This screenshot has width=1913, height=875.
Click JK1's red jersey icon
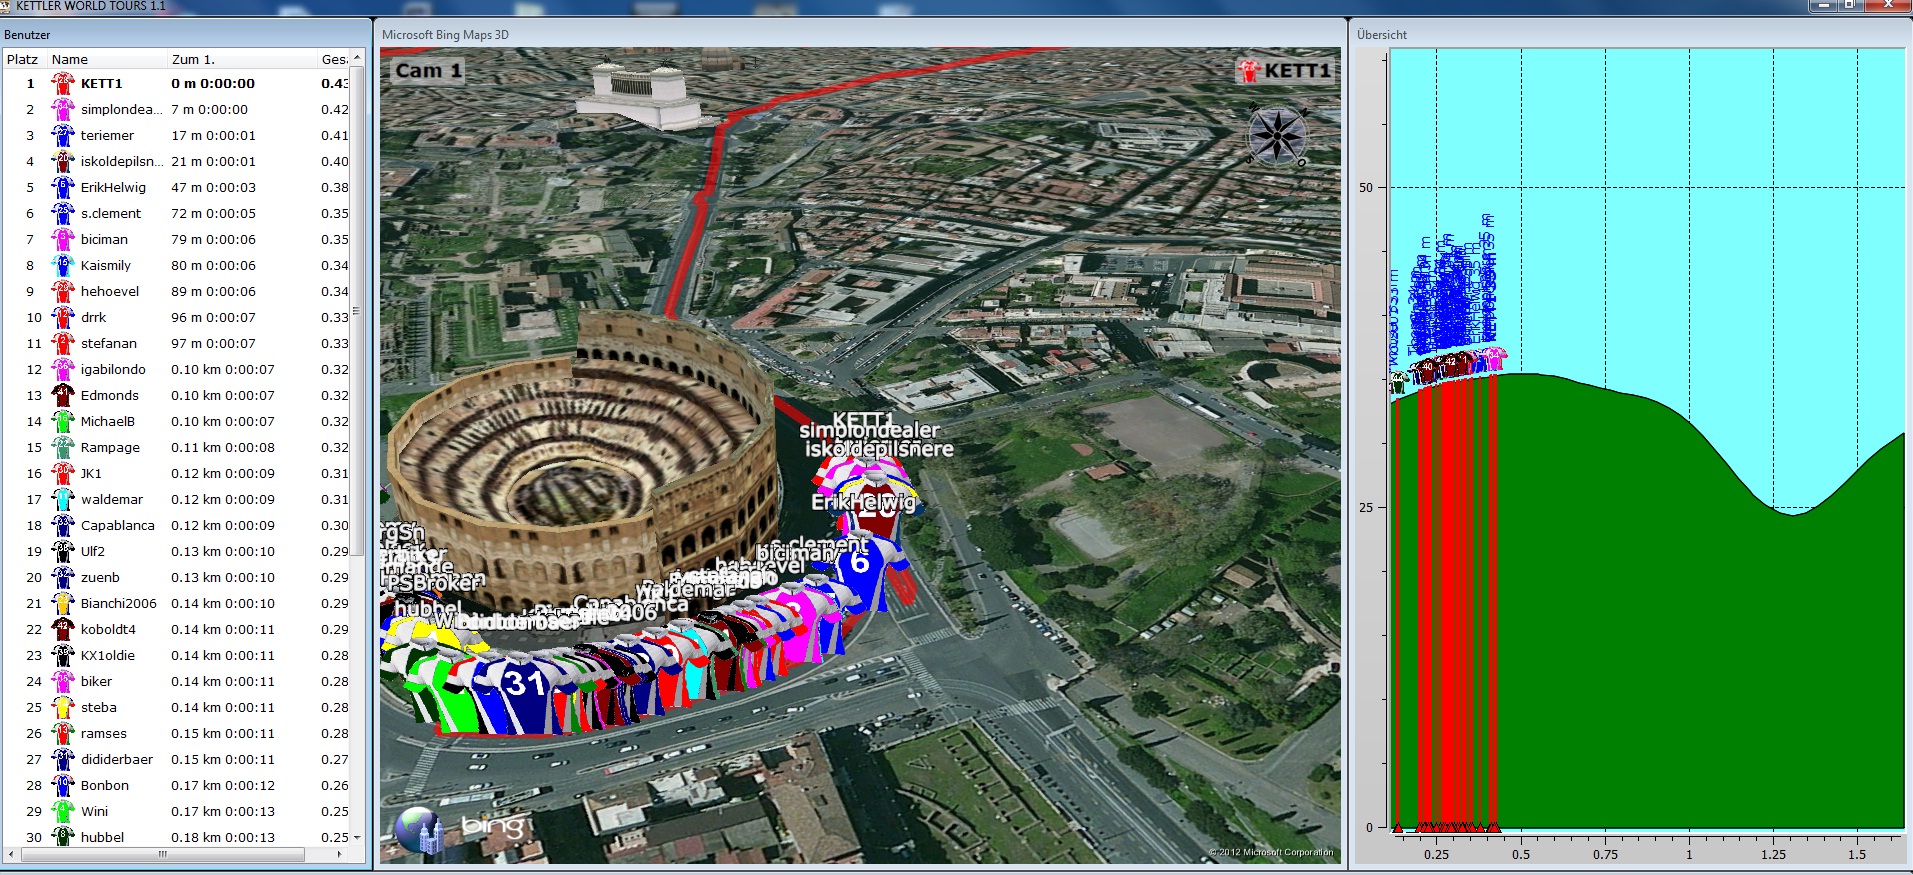pos(63,474)
